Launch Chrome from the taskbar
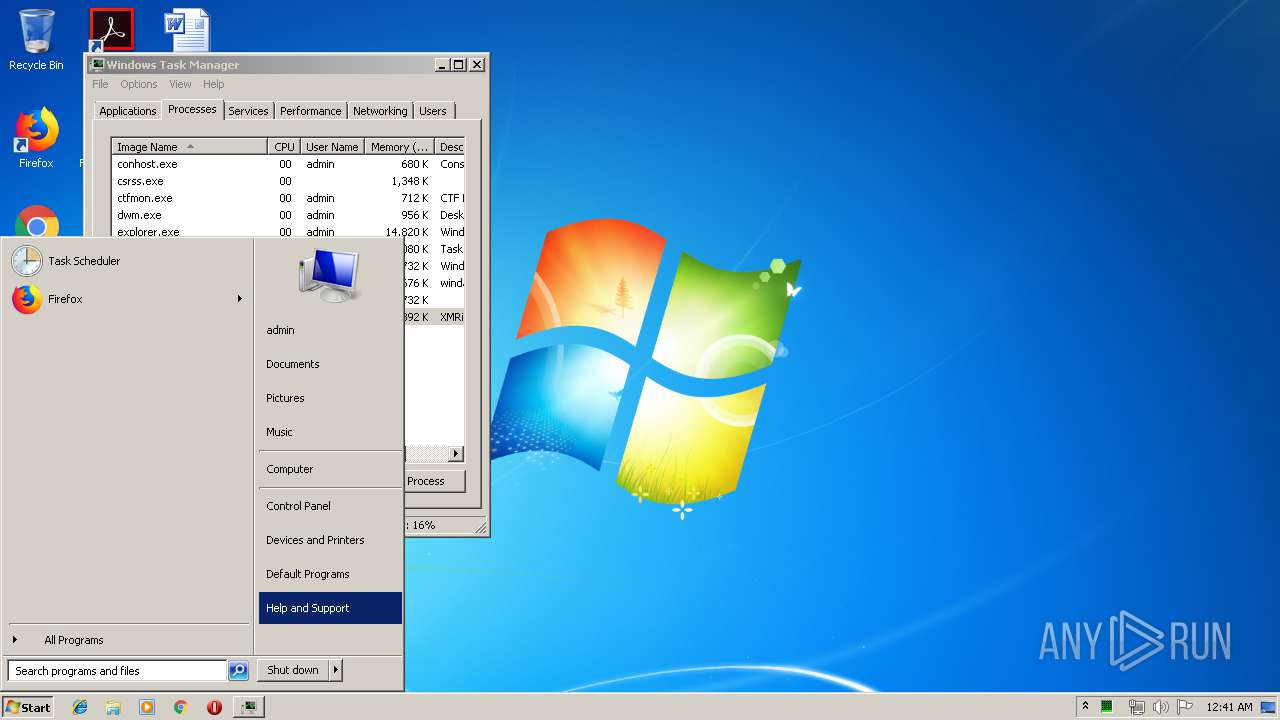Screen dimensions: 1280x720 tap(180, 707)
